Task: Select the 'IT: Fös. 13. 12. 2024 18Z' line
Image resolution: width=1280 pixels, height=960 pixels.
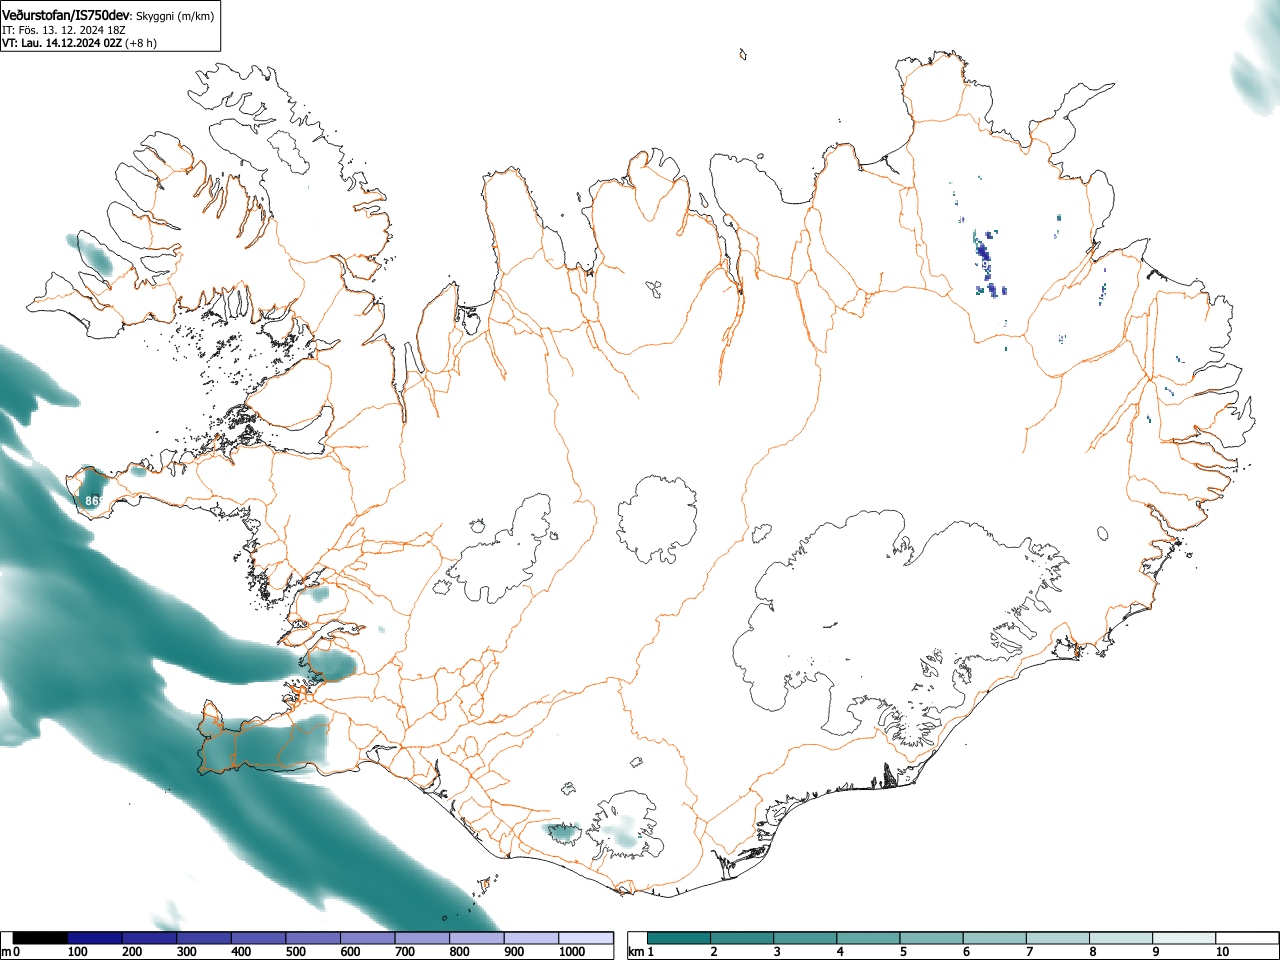Action: coord(63,30)
